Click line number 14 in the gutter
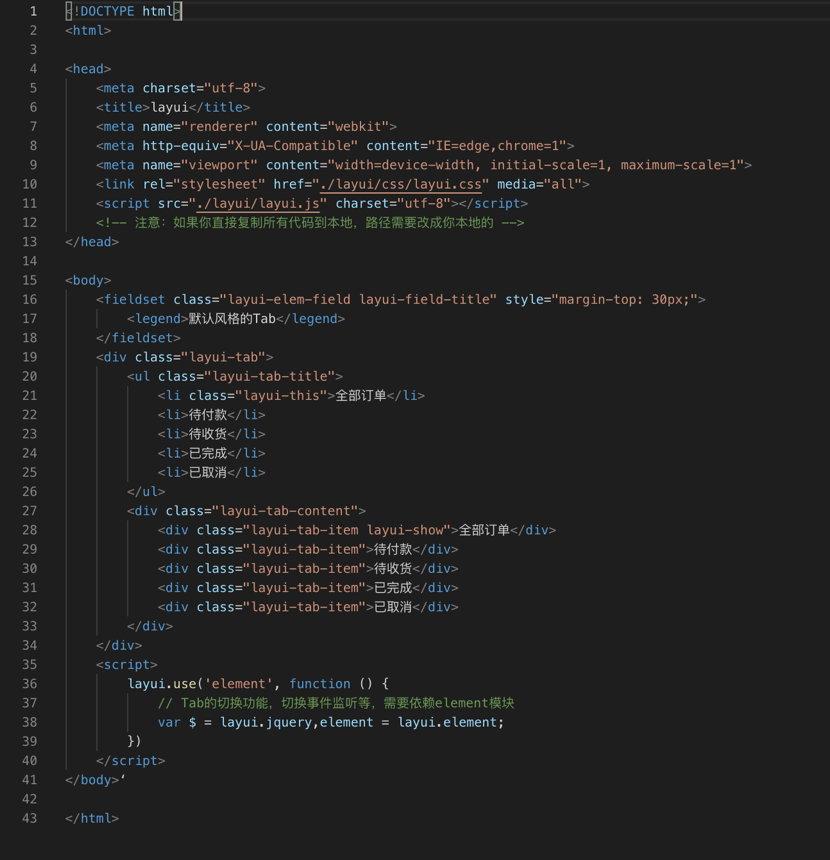 [x=30, y=261]
